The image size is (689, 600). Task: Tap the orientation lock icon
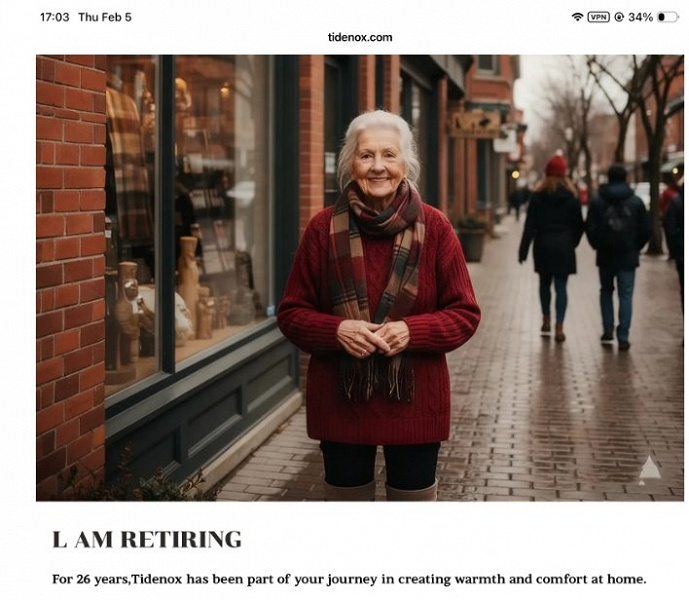pyautogui.click(x=619, y=17)
